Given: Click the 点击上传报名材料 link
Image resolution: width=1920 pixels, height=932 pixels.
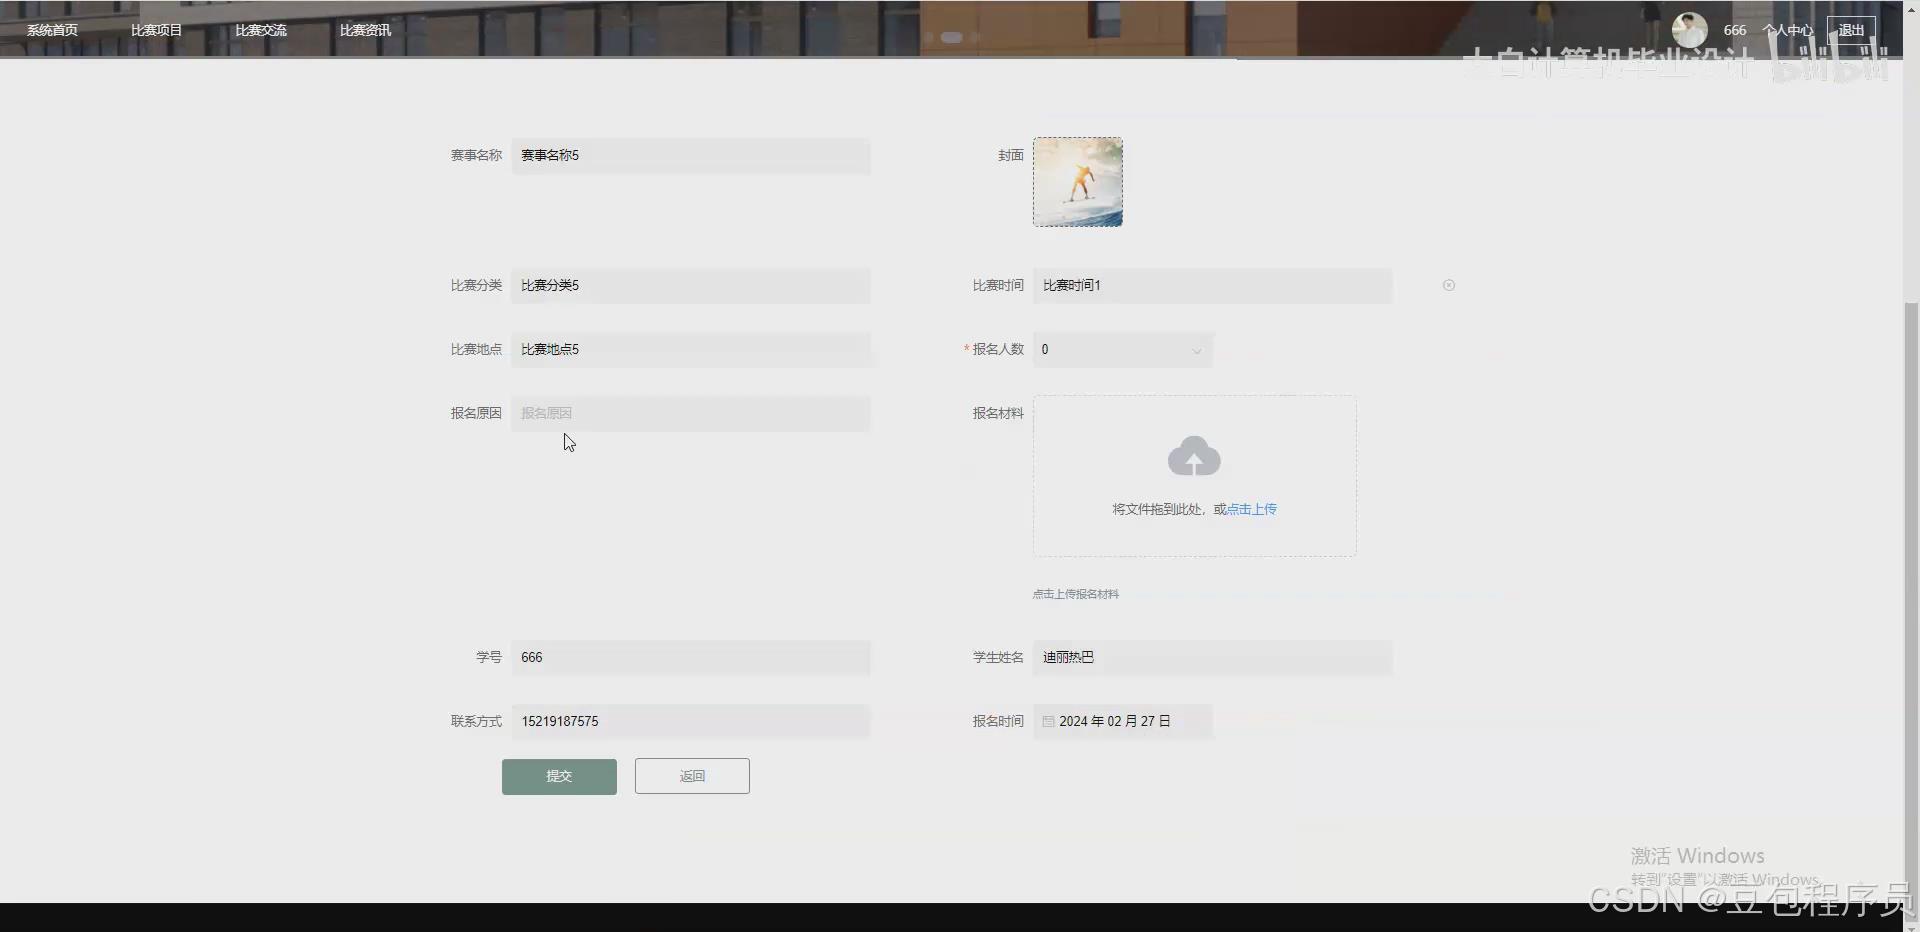Looking at the screenshot, I should tap(1075, 593).
